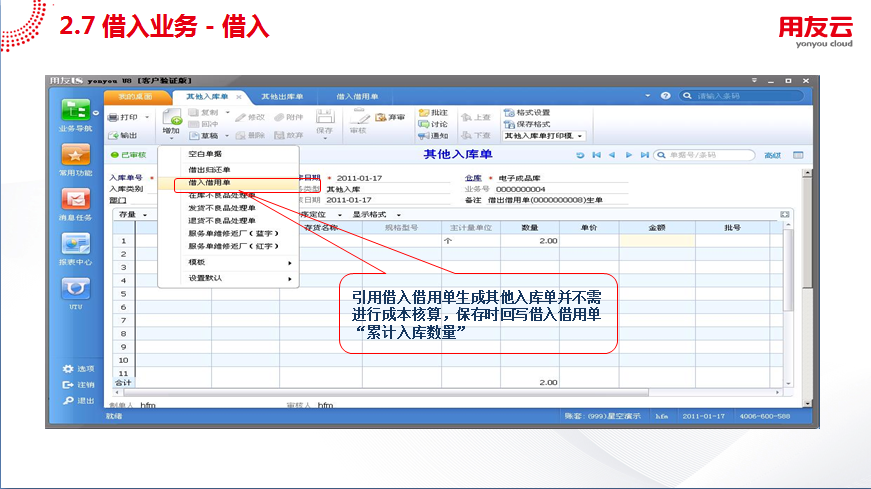Viewport: 871px width, 489px height.
Task: Click the 批注 annotation icon
Action: pos(424,113)
